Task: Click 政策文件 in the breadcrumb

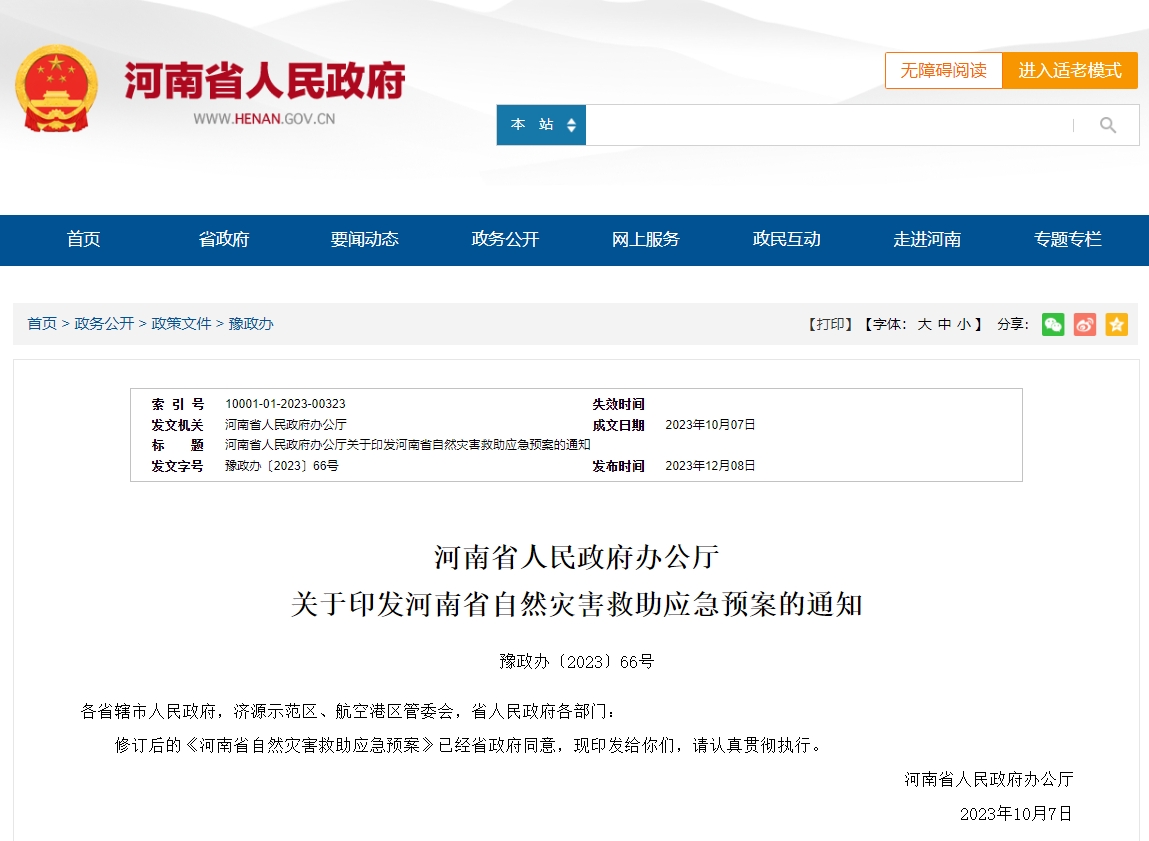Action: pyautogui.click(x=181, y=324)
